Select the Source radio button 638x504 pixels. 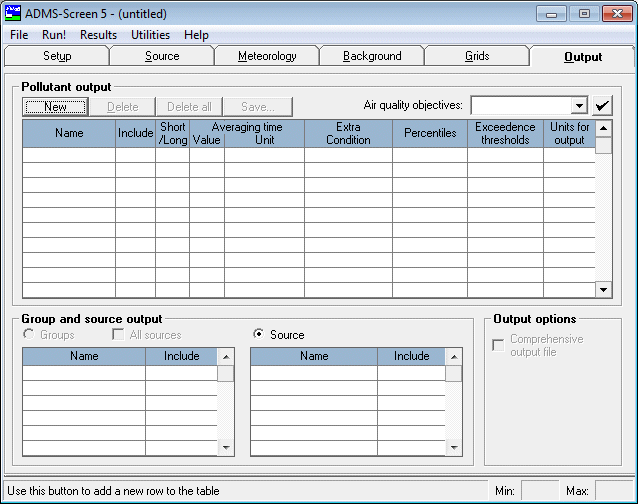click(x=258, y=334)
